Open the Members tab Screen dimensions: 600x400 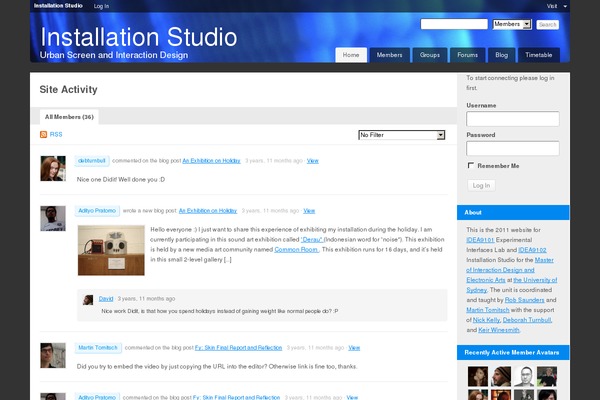pos(390,55)
